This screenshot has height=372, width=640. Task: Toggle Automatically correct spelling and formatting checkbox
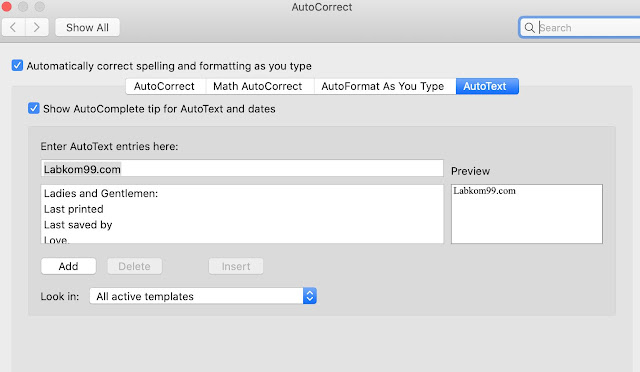(17, 65)
